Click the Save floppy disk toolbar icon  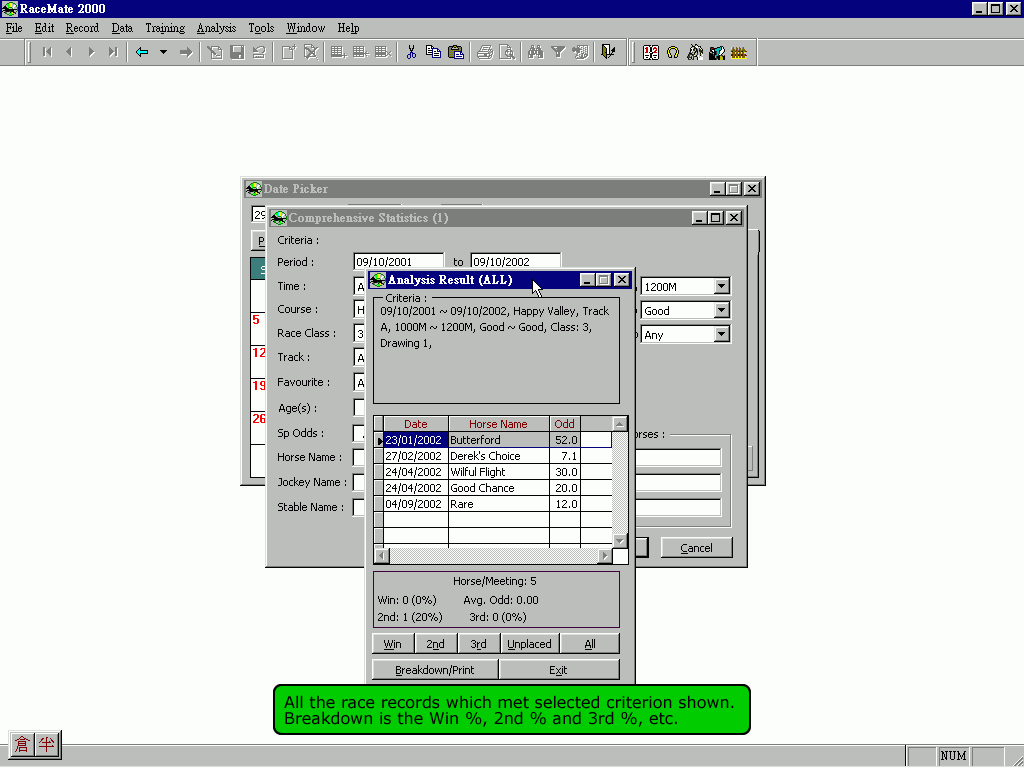coord(238,52)
